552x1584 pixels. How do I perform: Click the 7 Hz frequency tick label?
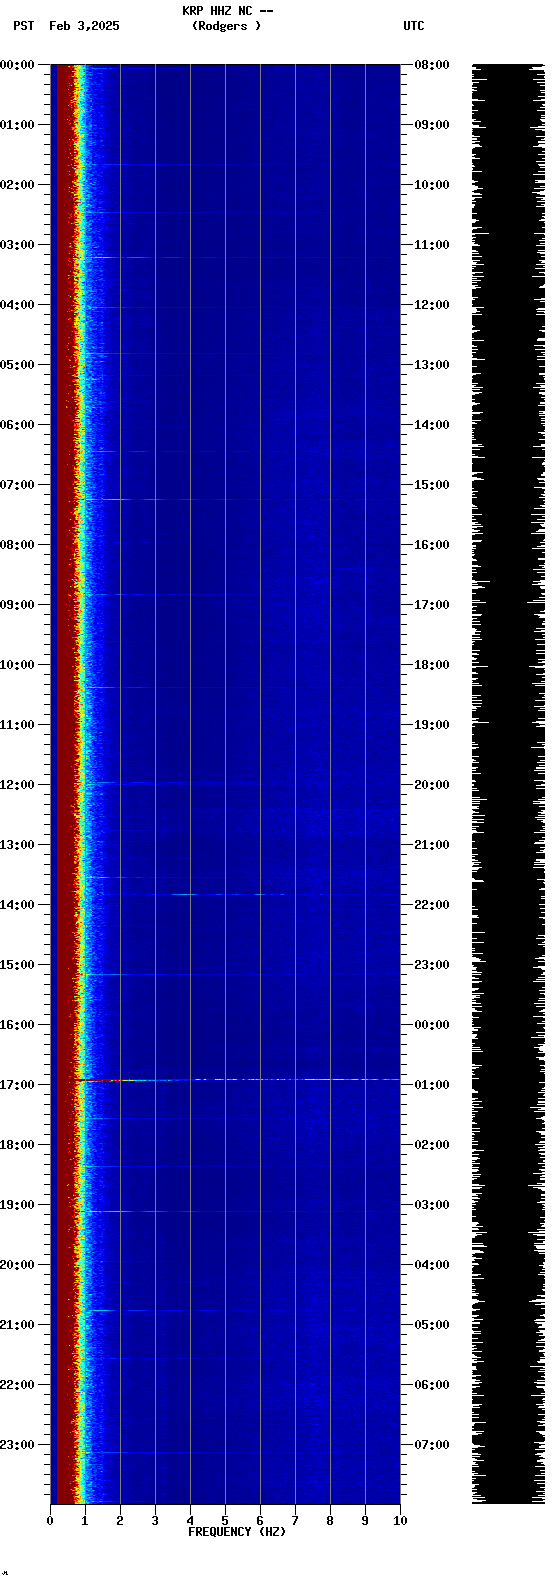tap(295, 1521)
